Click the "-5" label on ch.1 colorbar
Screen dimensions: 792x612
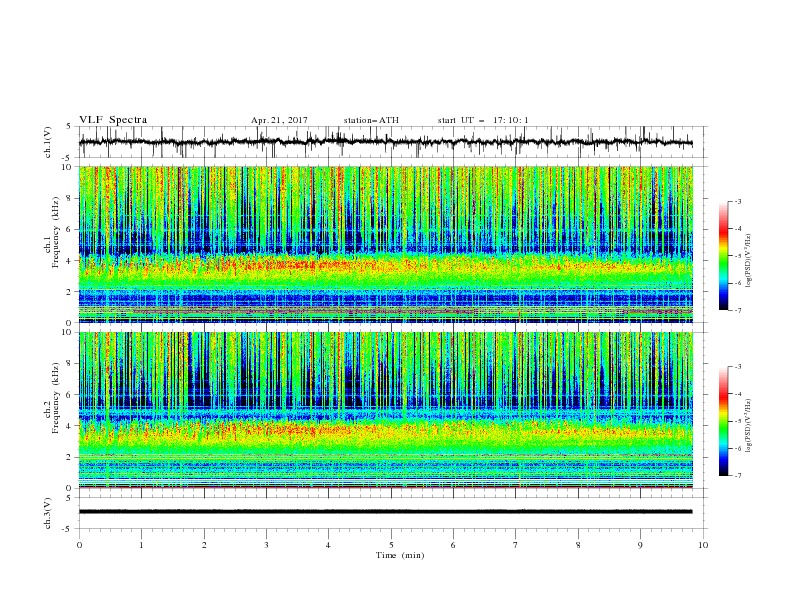tap(738, 256)
